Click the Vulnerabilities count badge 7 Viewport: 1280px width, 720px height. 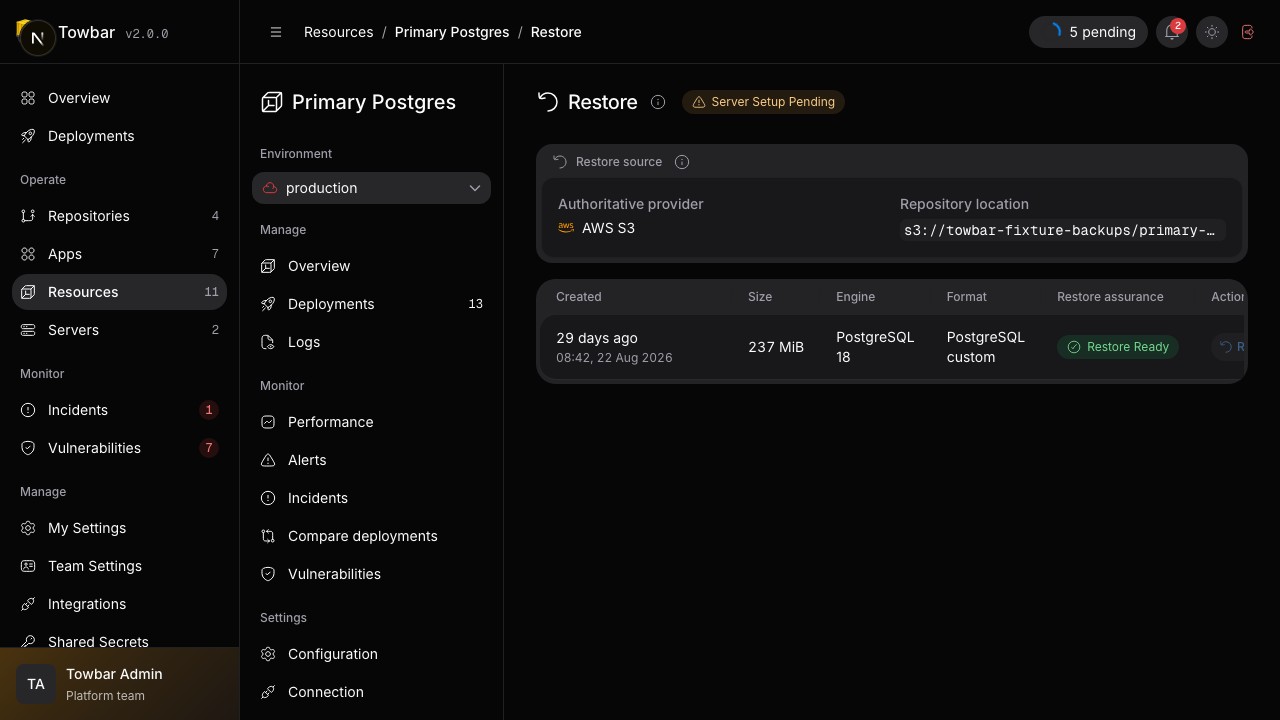point(209,448)
